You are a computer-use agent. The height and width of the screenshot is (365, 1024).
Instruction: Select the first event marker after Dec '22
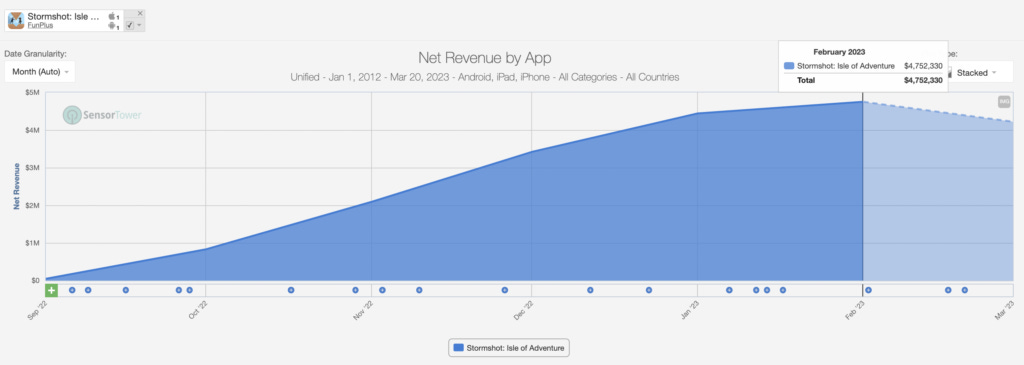coord(590,290)
